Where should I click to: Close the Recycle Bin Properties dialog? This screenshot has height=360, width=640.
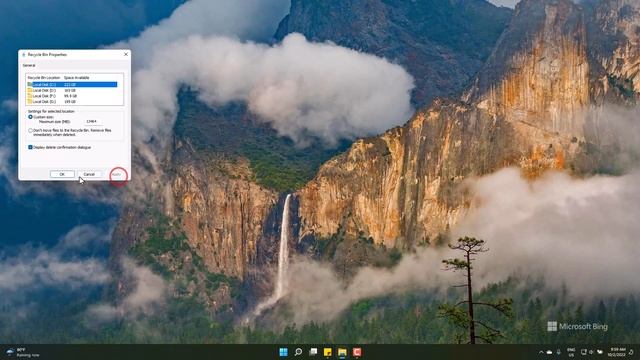[126, 54]
